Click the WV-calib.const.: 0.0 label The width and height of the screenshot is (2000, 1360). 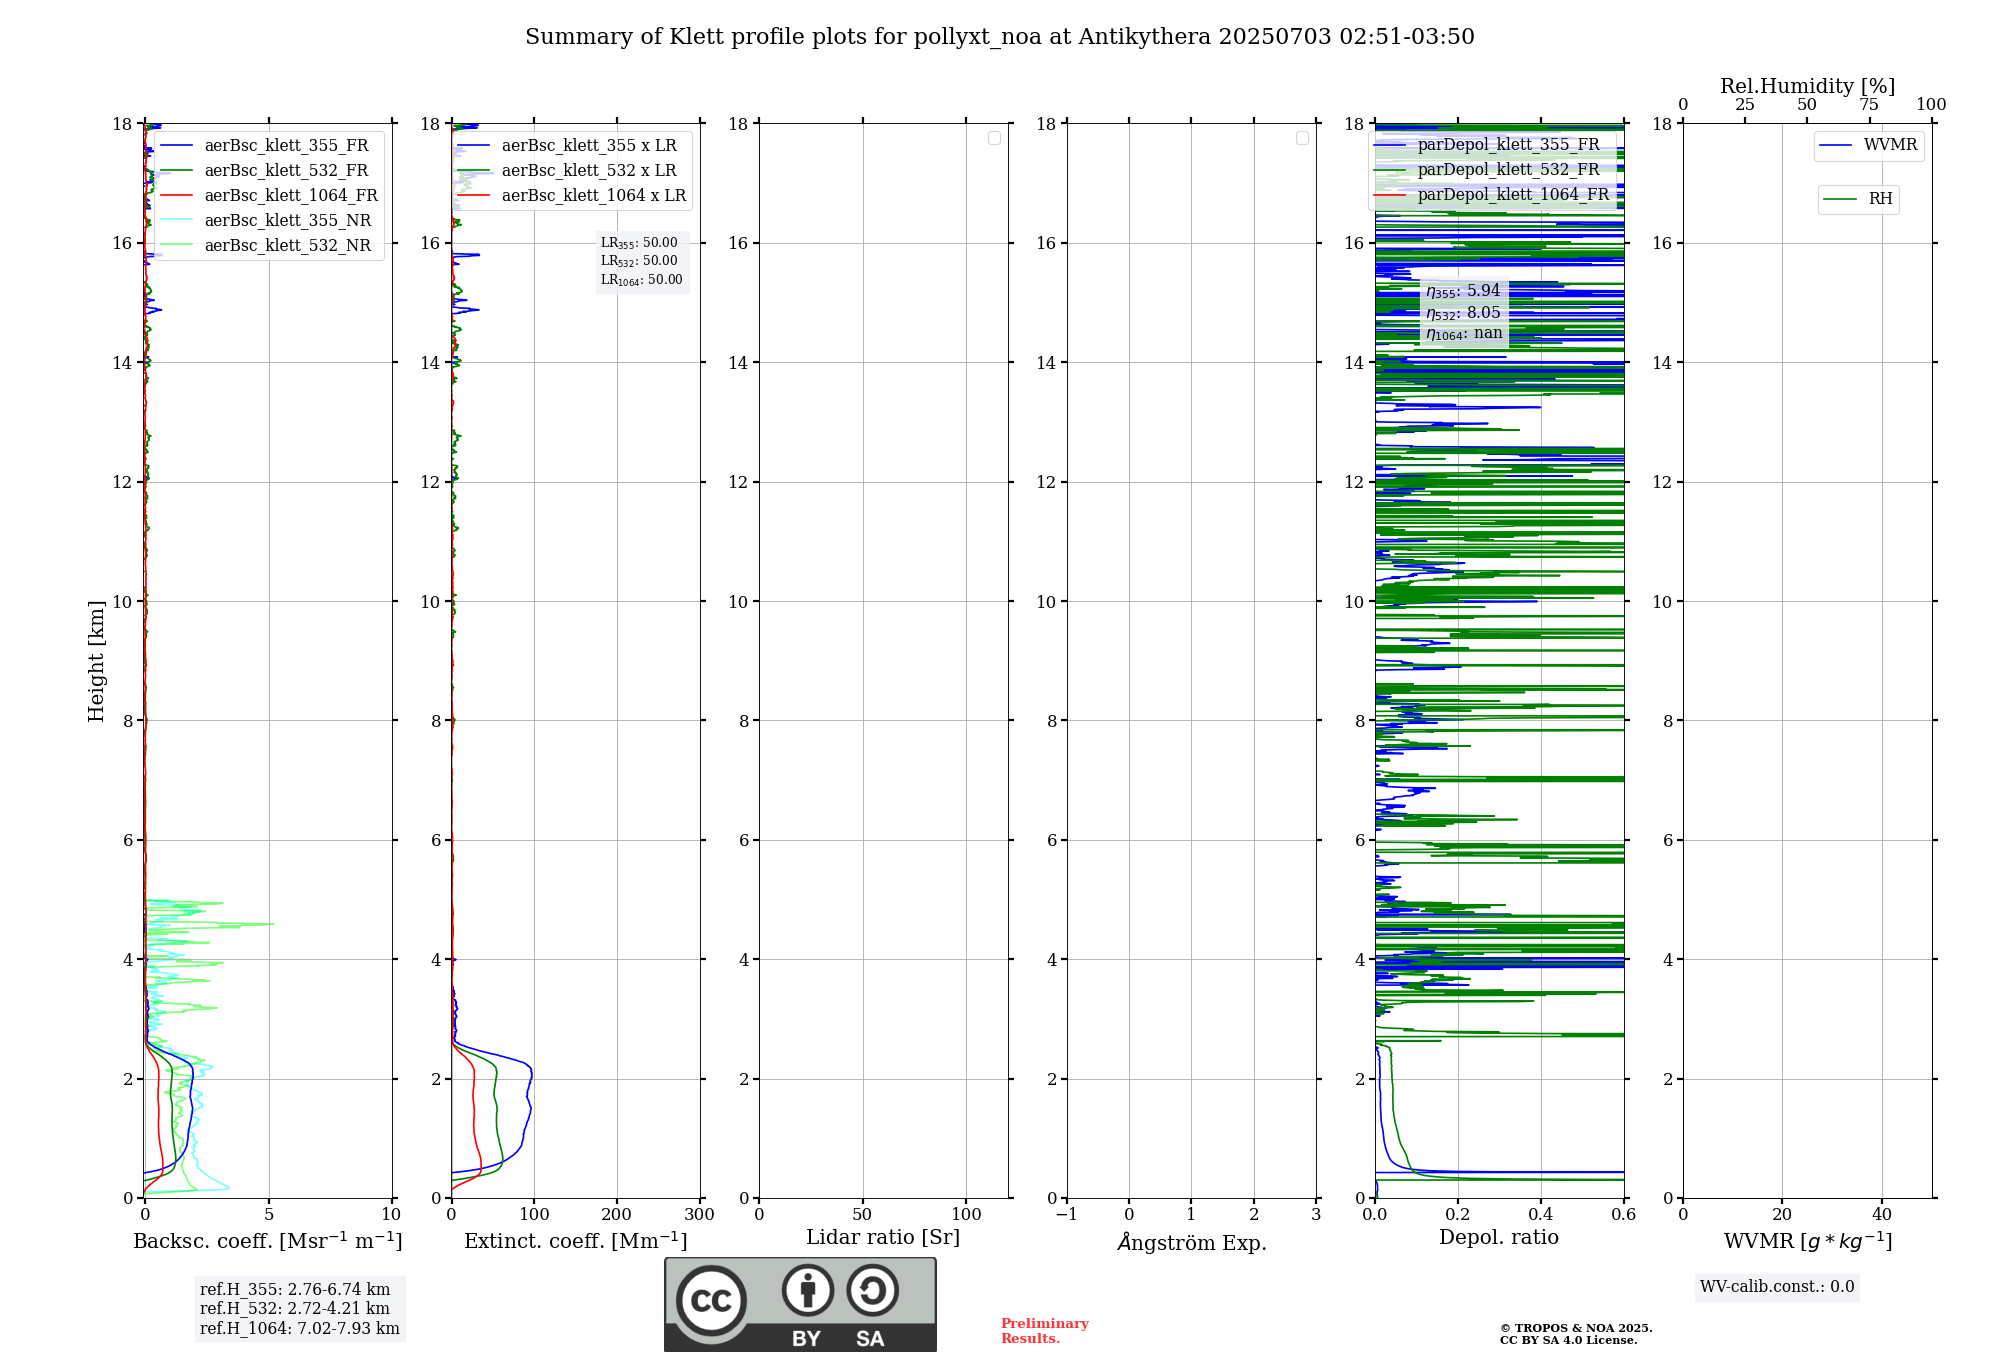click(1777, 1287)
